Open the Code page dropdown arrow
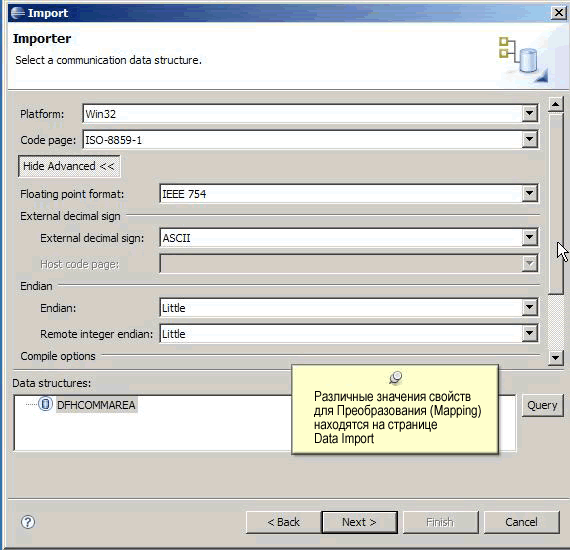Screen dimensions: 570x550 tap(530, 139)
